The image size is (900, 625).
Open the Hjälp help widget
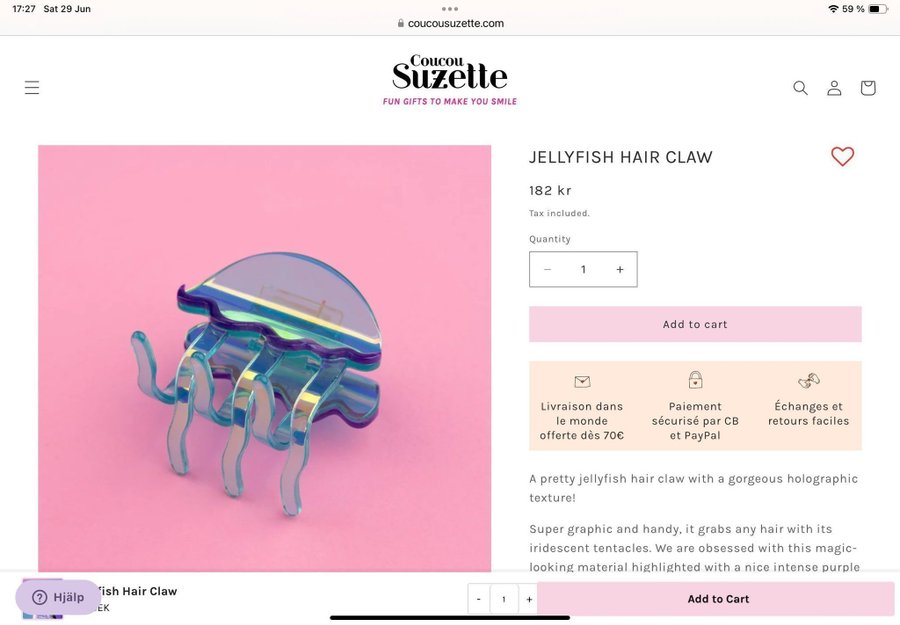(x=58, y=597)
